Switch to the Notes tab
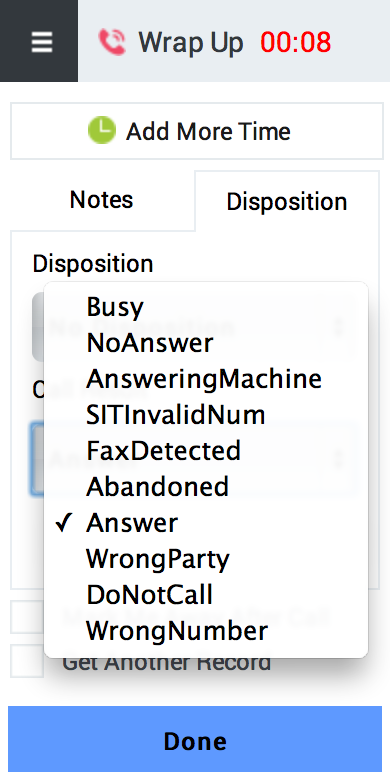The image size is (390, 772). [102, 200]
